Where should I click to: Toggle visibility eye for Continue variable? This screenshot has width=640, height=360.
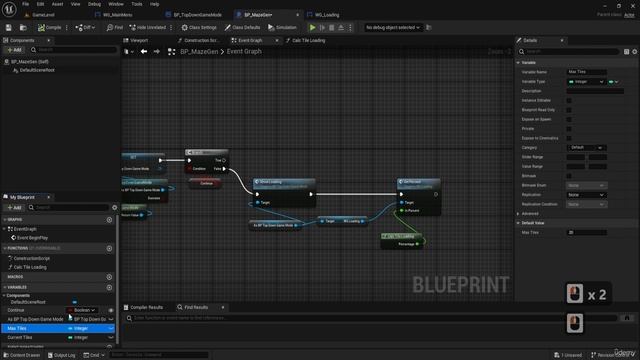click(111, 310)
